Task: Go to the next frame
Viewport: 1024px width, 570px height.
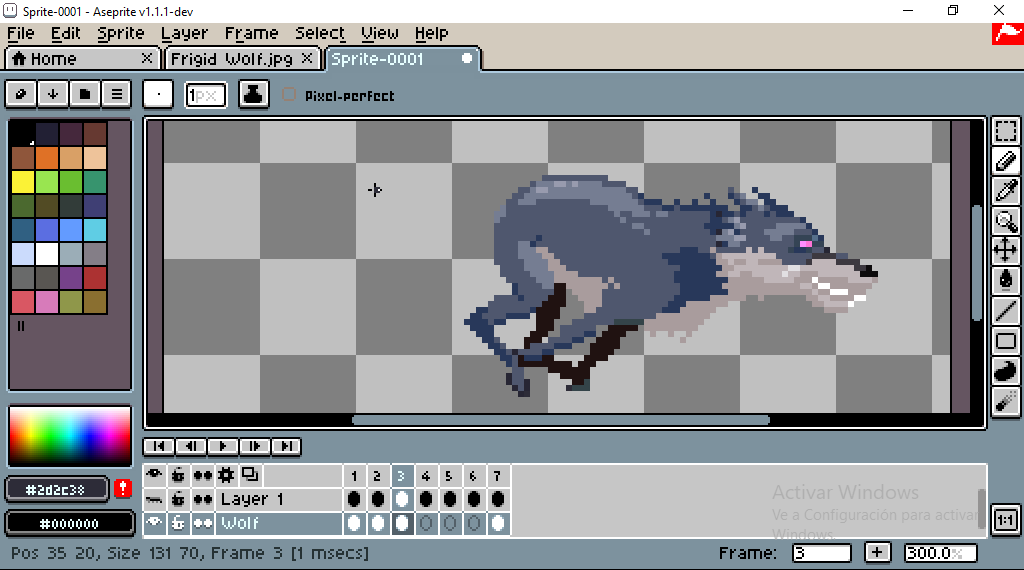Action: pyautogui.click(x=255, y=446)
